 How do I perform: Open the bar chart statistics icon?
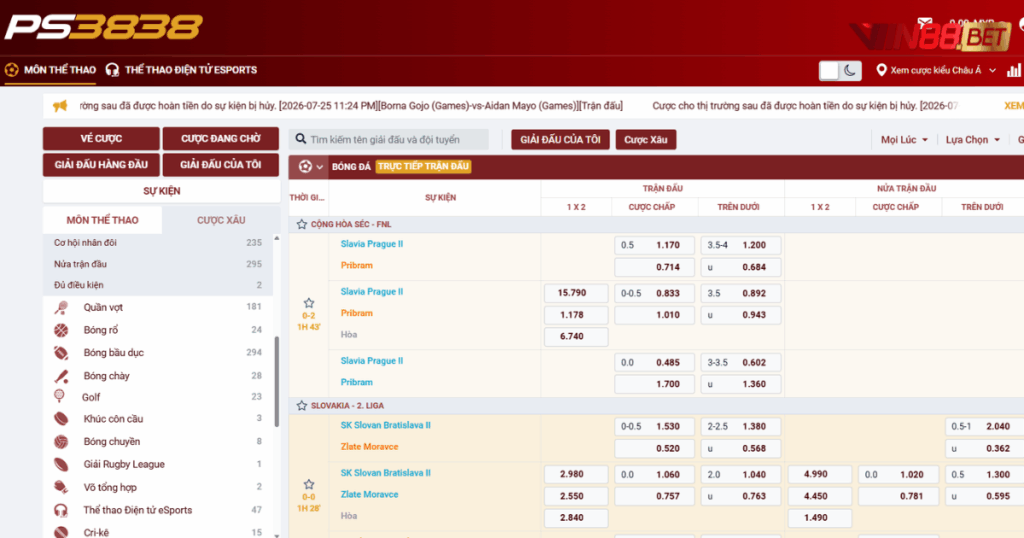coord(1014,71)
